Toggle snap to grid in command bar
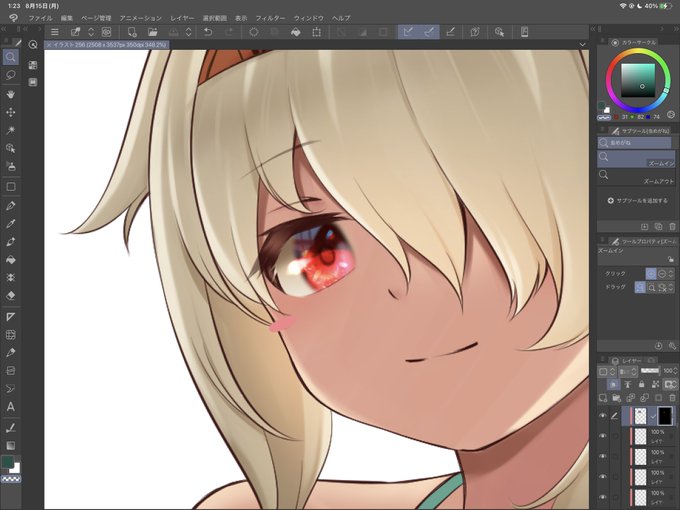The height and width of the screenshot is (510, 680). (x=450, y=32)
